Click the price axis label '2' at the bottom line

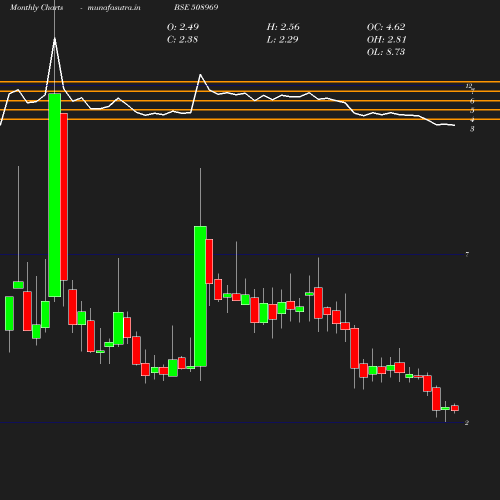click(x=467, y=423)
